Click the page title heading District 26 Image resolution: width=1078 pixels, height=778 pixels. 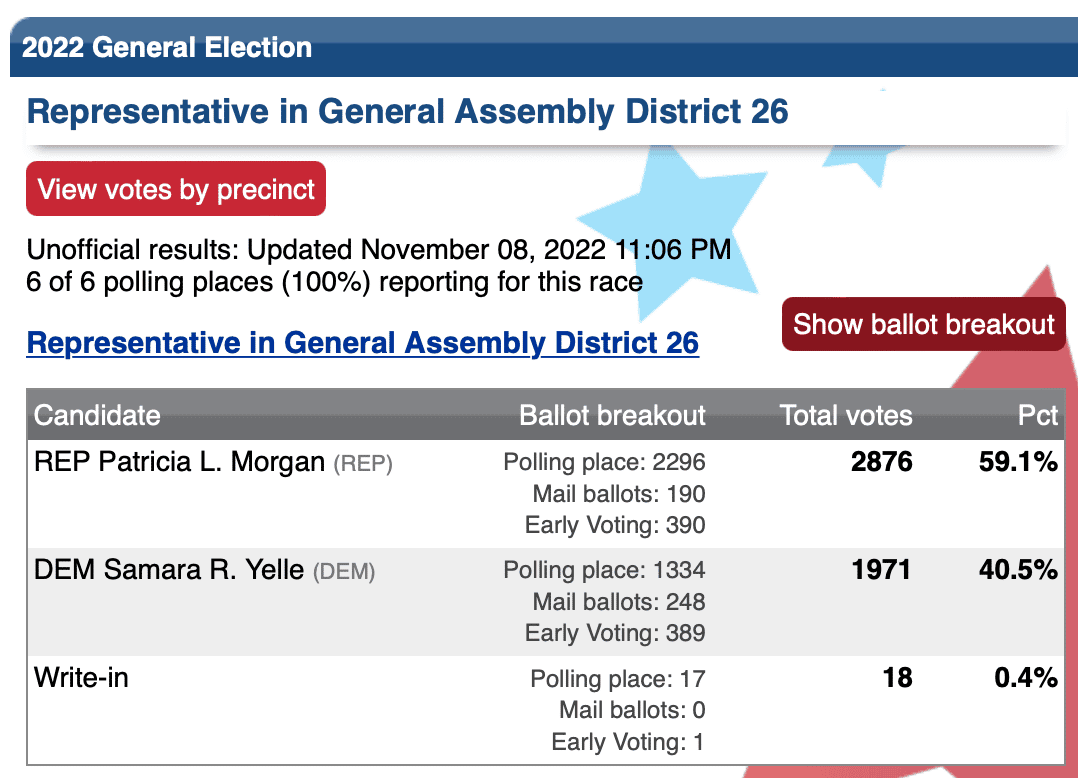coord(407,111)
